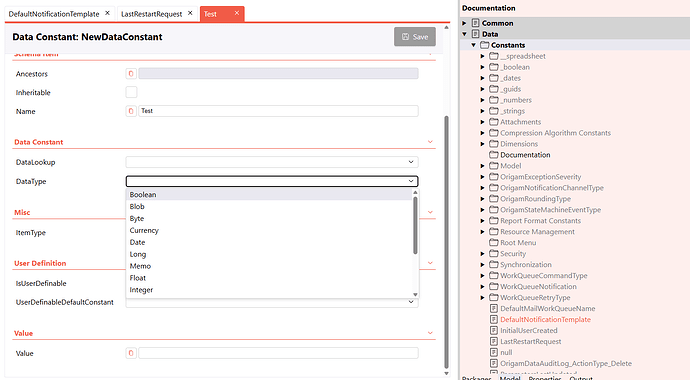Select the Model folder icon
The width and height of the screenshot is (690, 380).
(494, 166)
